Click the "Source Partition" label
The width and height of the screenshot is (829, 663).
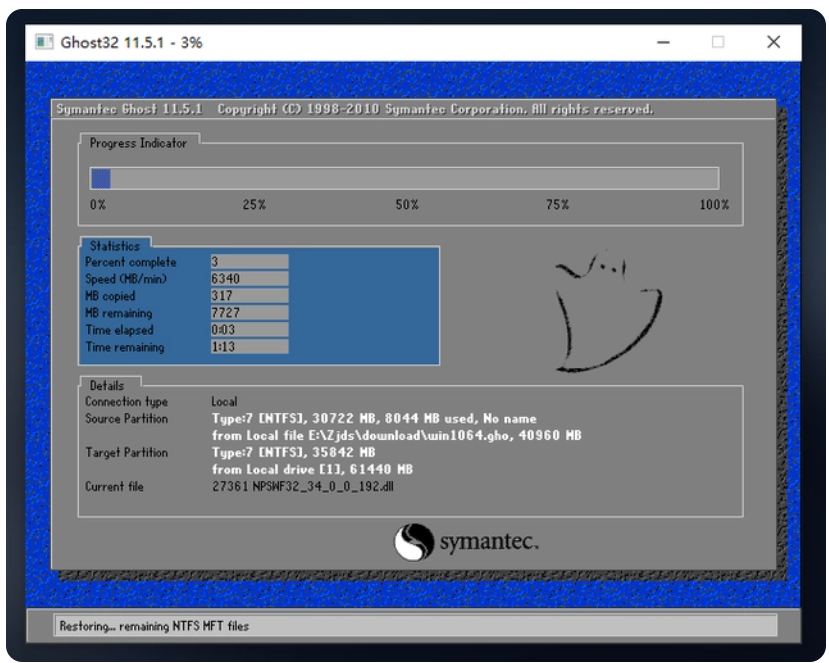[x=126, y=419]
